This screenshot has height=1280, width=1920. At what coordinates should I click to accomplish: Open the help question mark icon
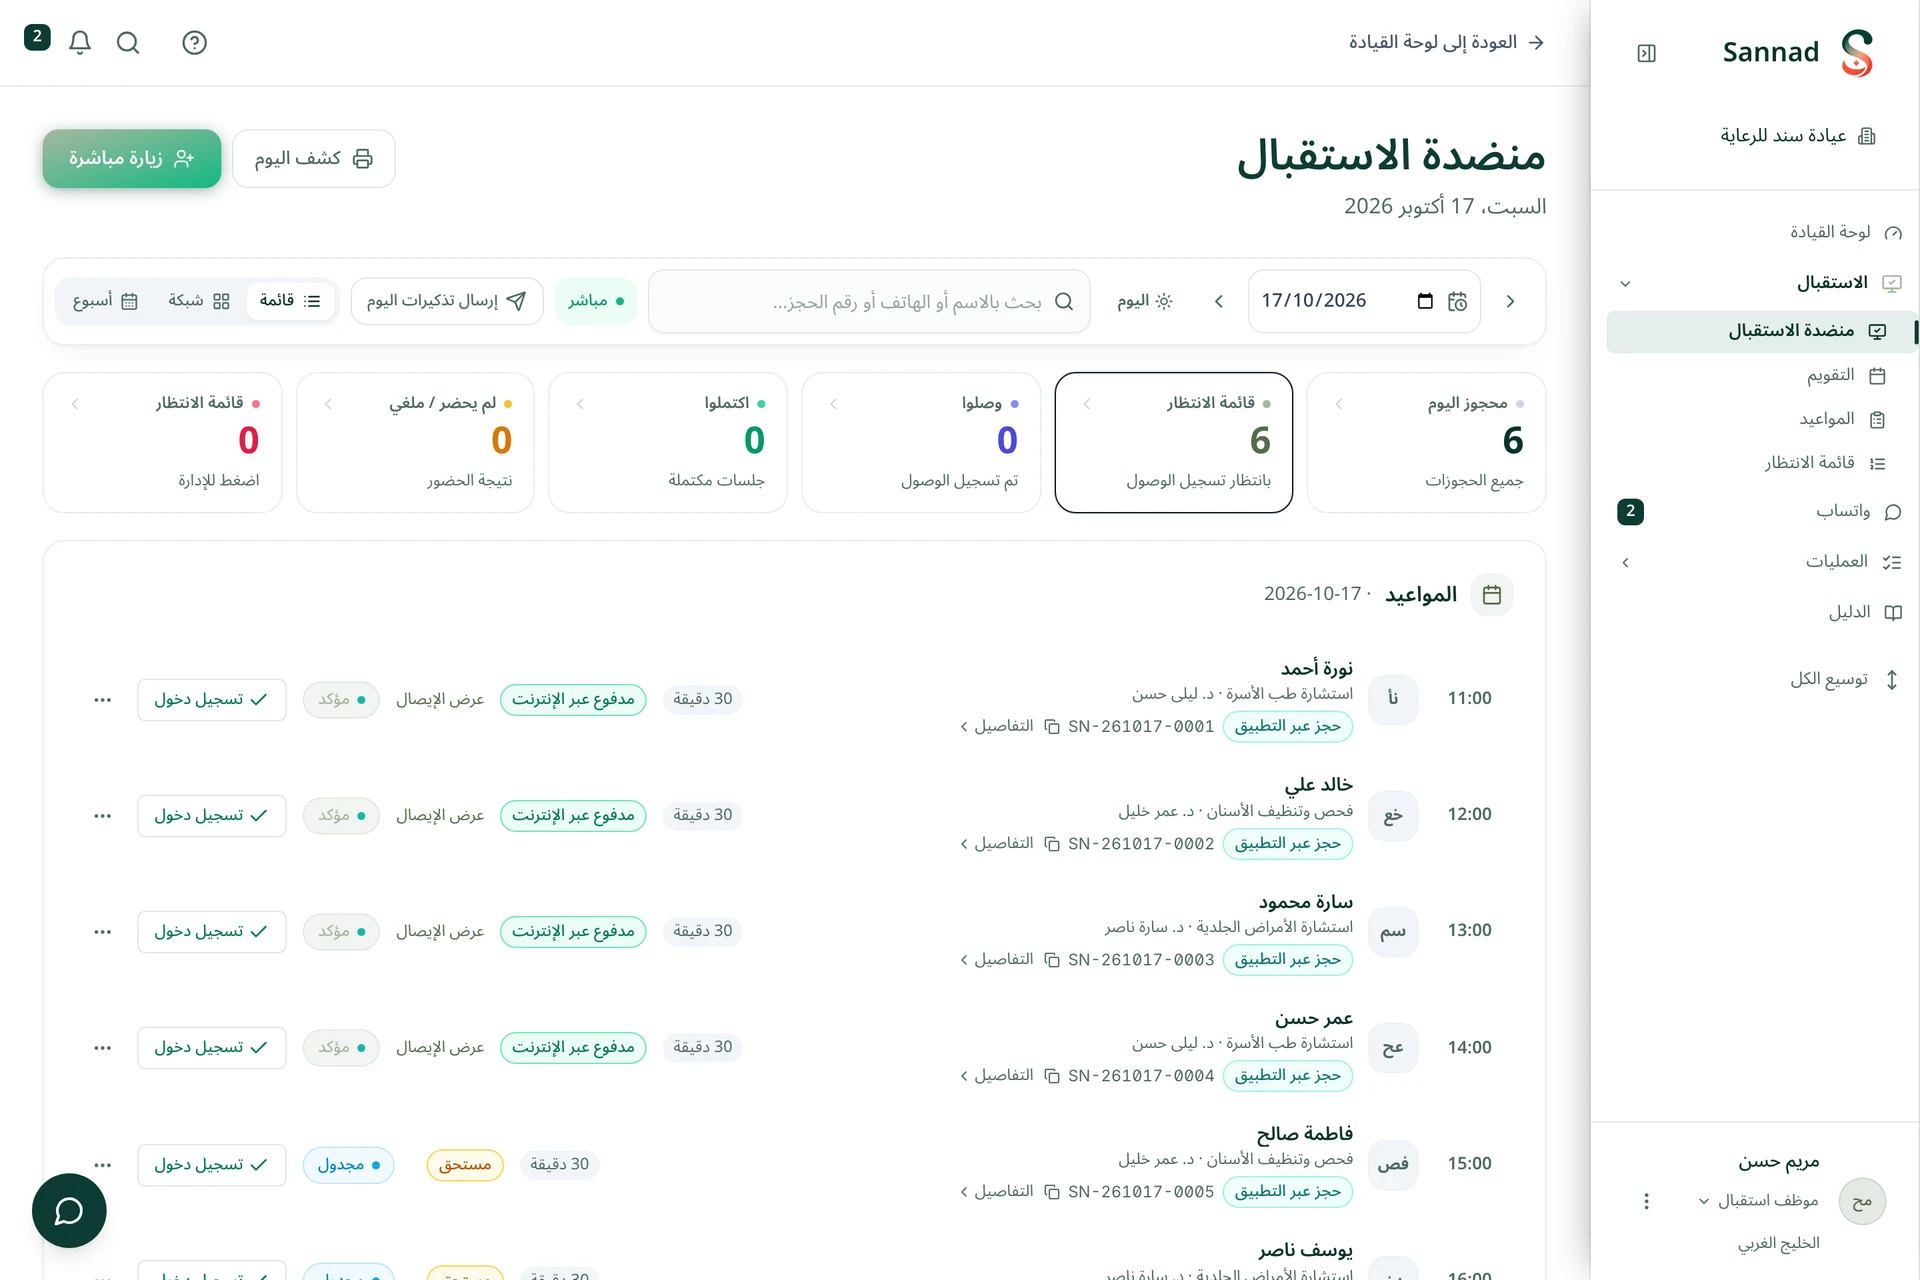195,42
